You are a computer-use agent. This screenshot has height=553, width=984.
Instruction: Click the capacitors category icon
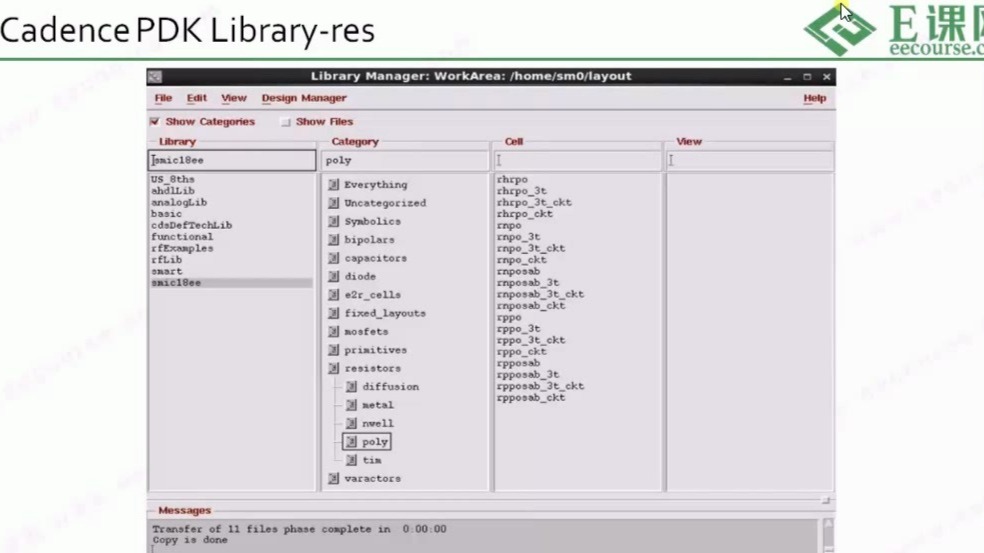coord(334,258)
